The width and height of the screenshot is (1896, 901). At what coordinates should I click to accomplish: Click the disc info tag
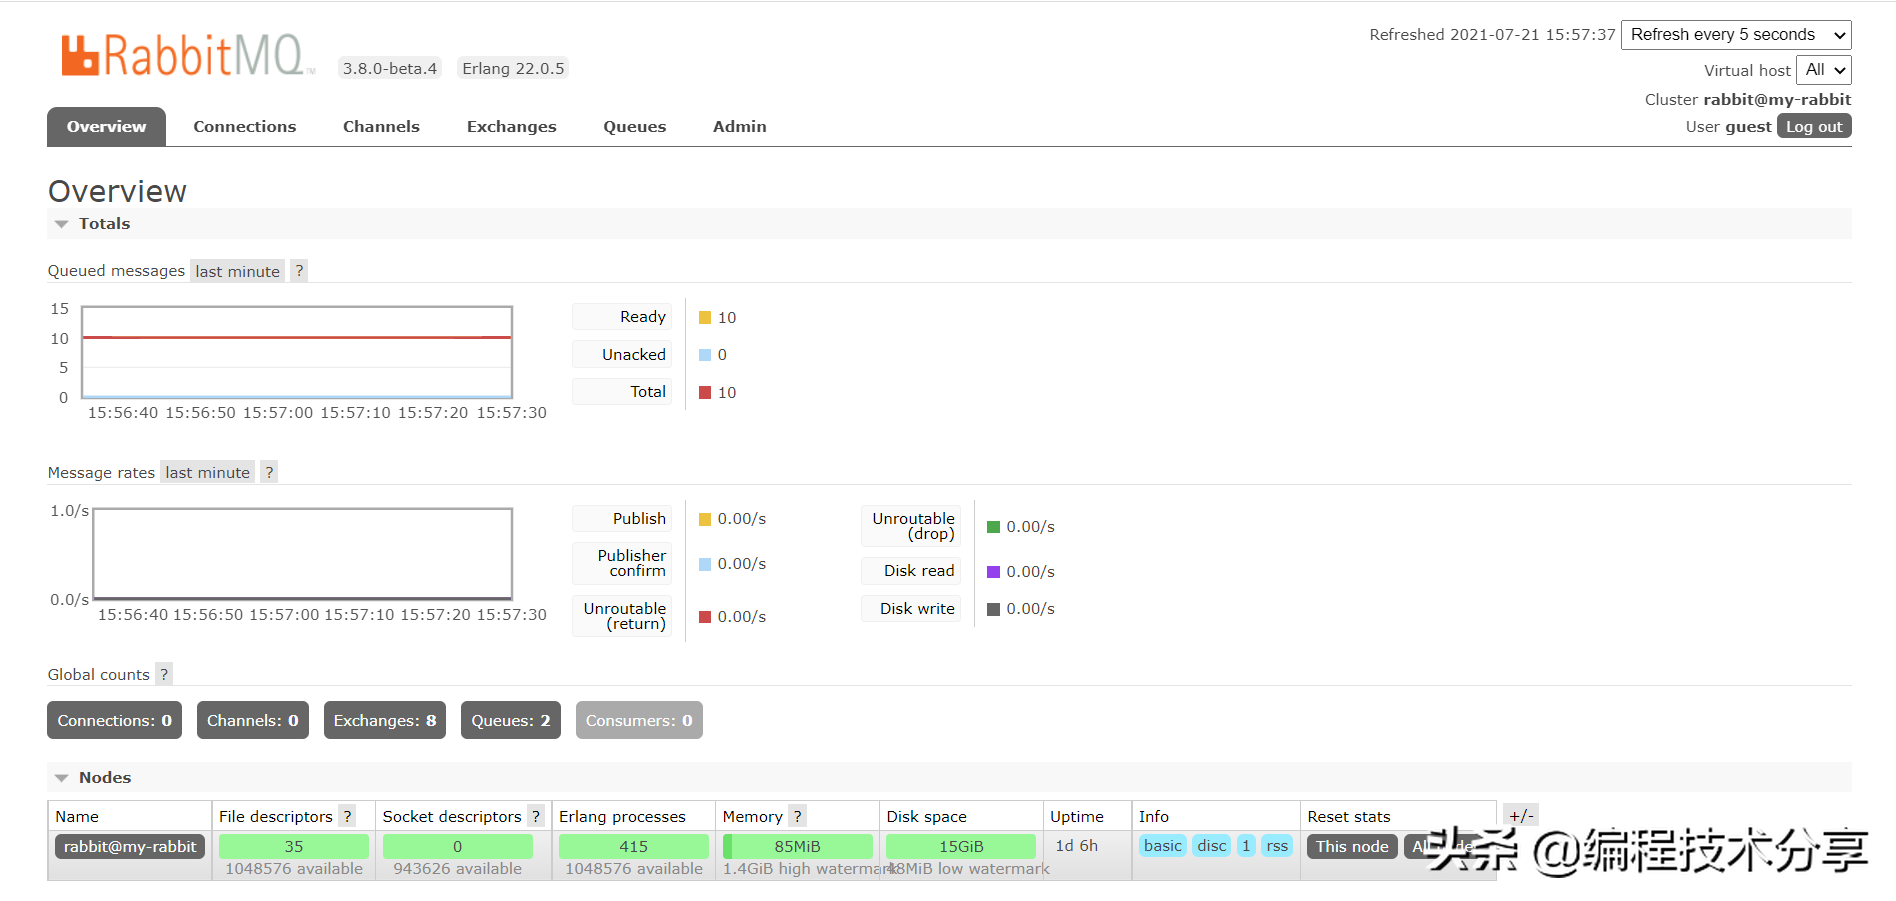(1211, 846)
